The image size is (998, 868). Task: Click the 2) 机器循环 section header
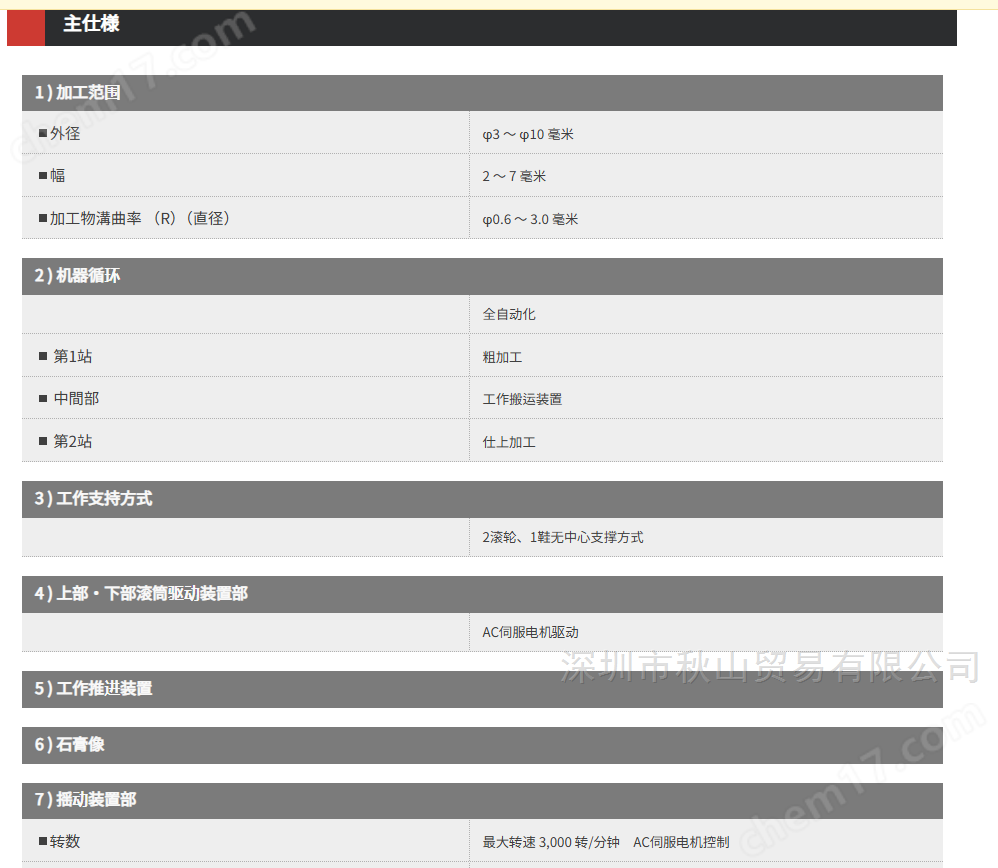[x=482, y=276]
